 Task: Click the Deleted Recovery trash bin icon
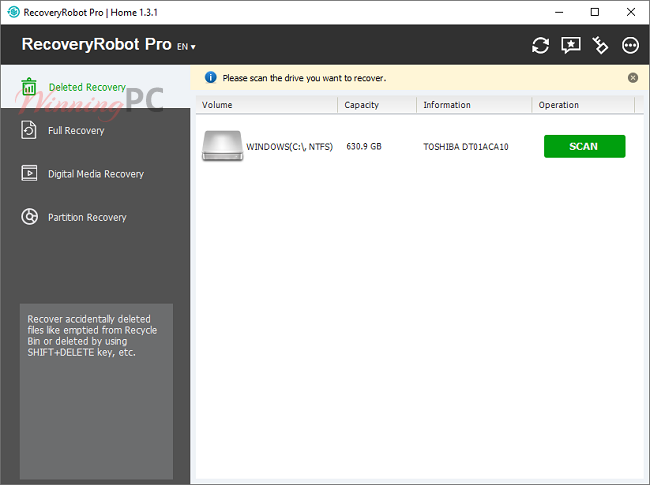(x=29, y=87)
